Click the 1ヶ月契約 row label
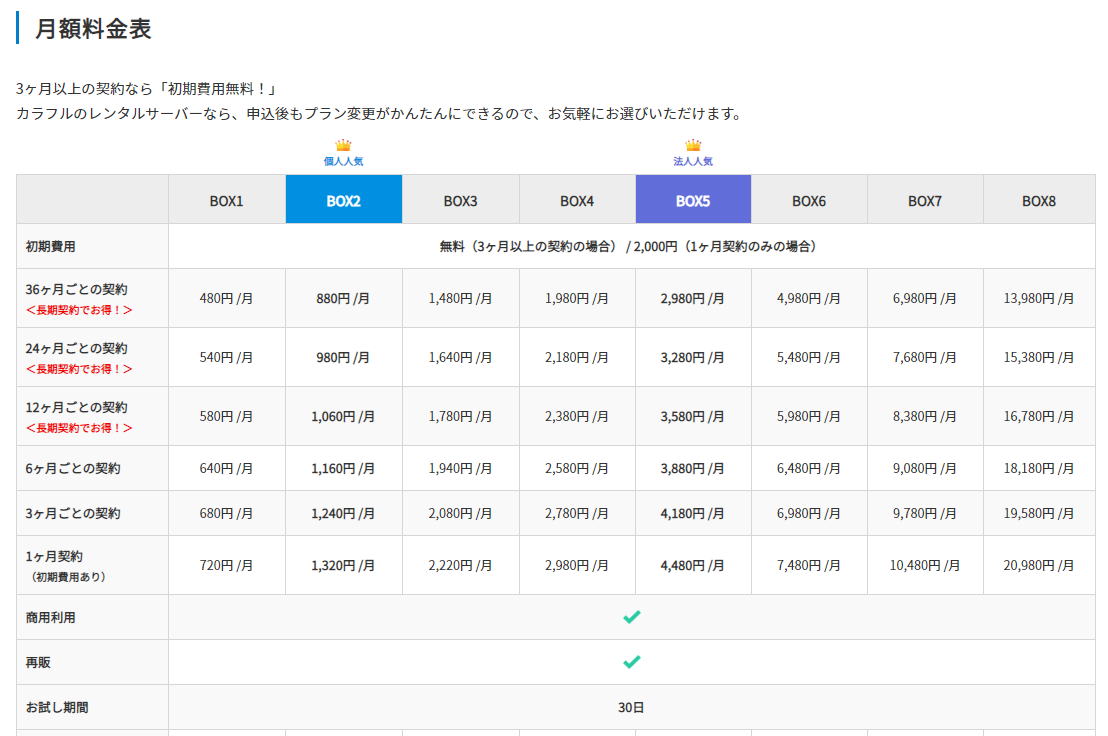The height and width of the screenshot is (736, 1108). [54, 556]
